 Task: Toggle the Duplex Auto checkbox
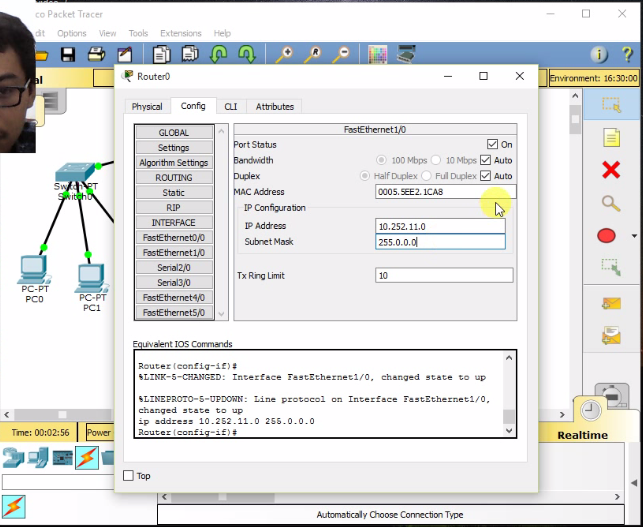[485, 176]
